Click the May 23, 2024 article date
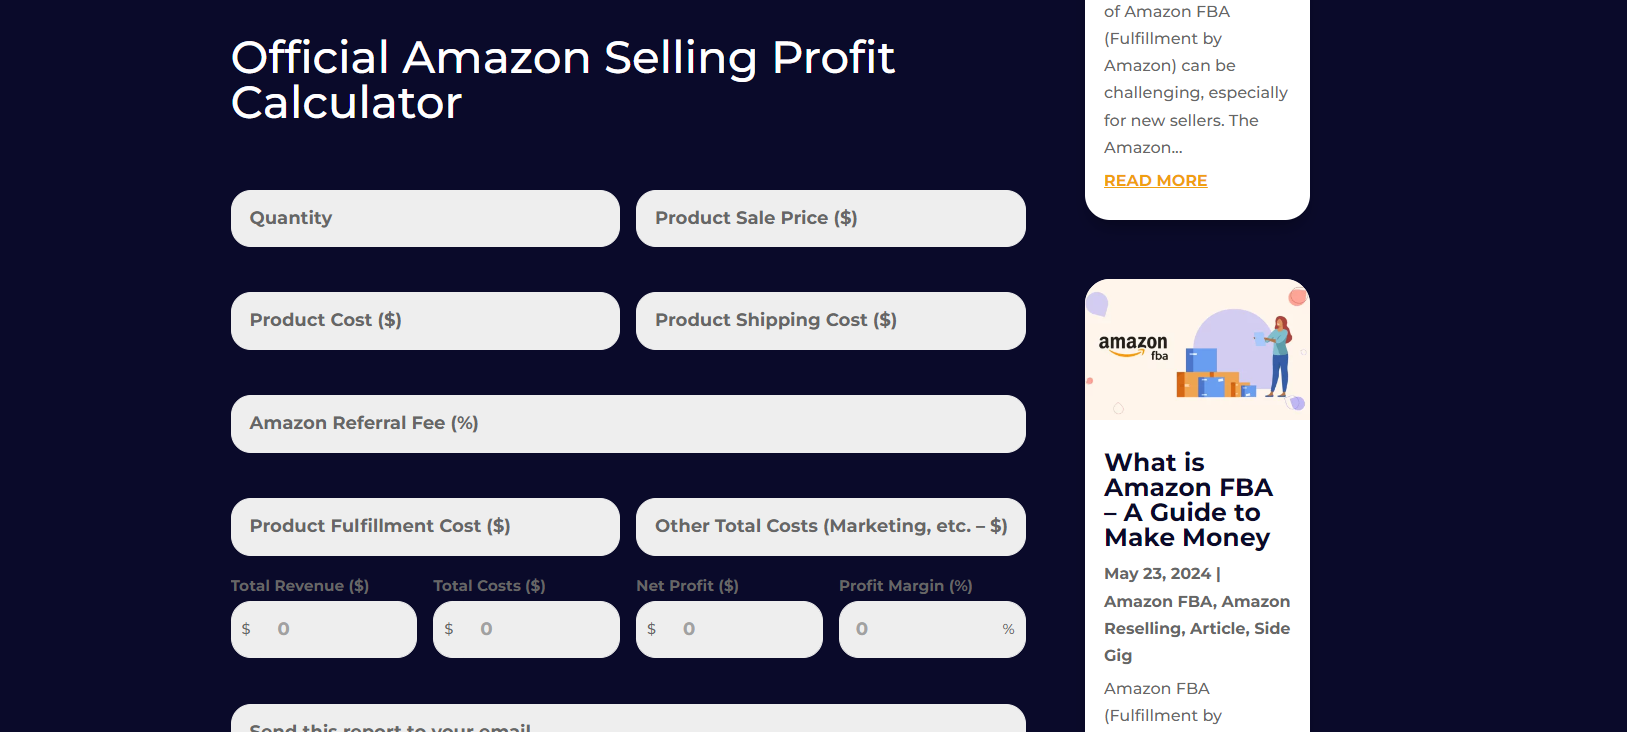The width and height of the screenshot is (1627, 732). [x=1156, y=573]
